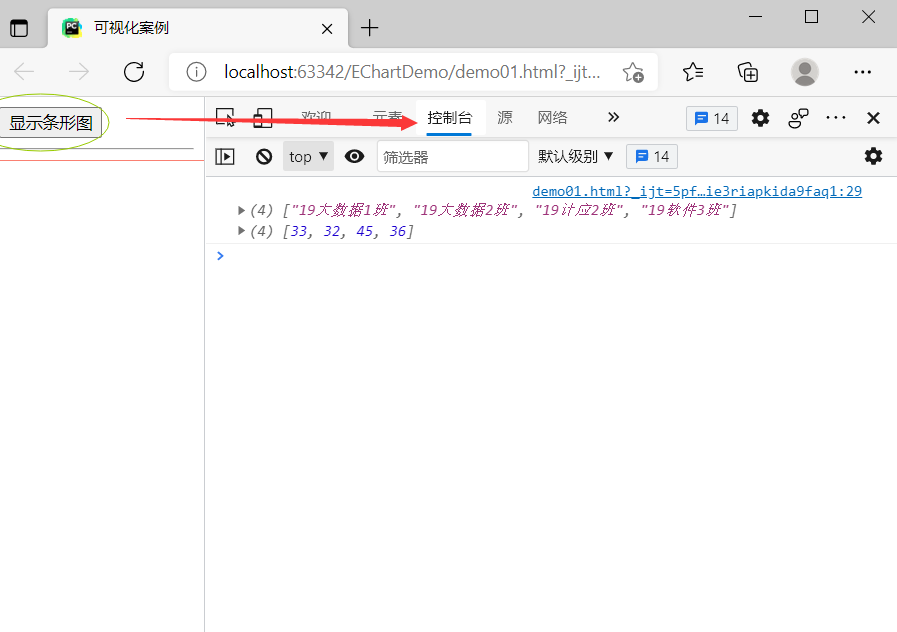Select the number 45 in the array
Image resolution: width=897 pixels, height=632 pixels.
[x=365, y=231]
